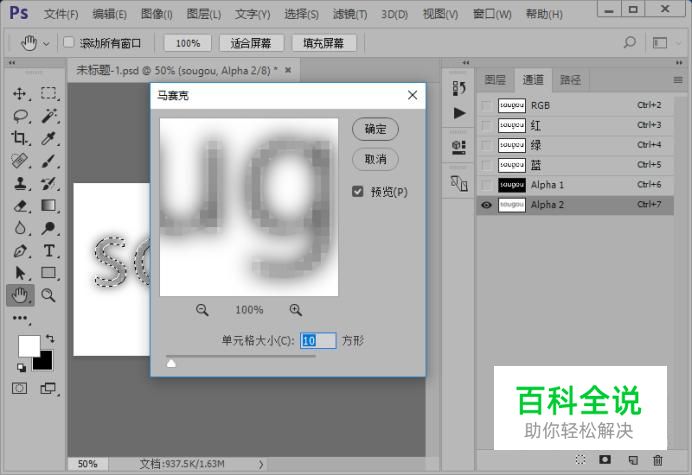Image resolution: width=692 pixels, height=475 pixels.
Task: Select the Gradient tool
Action: [x=48, y=205]
